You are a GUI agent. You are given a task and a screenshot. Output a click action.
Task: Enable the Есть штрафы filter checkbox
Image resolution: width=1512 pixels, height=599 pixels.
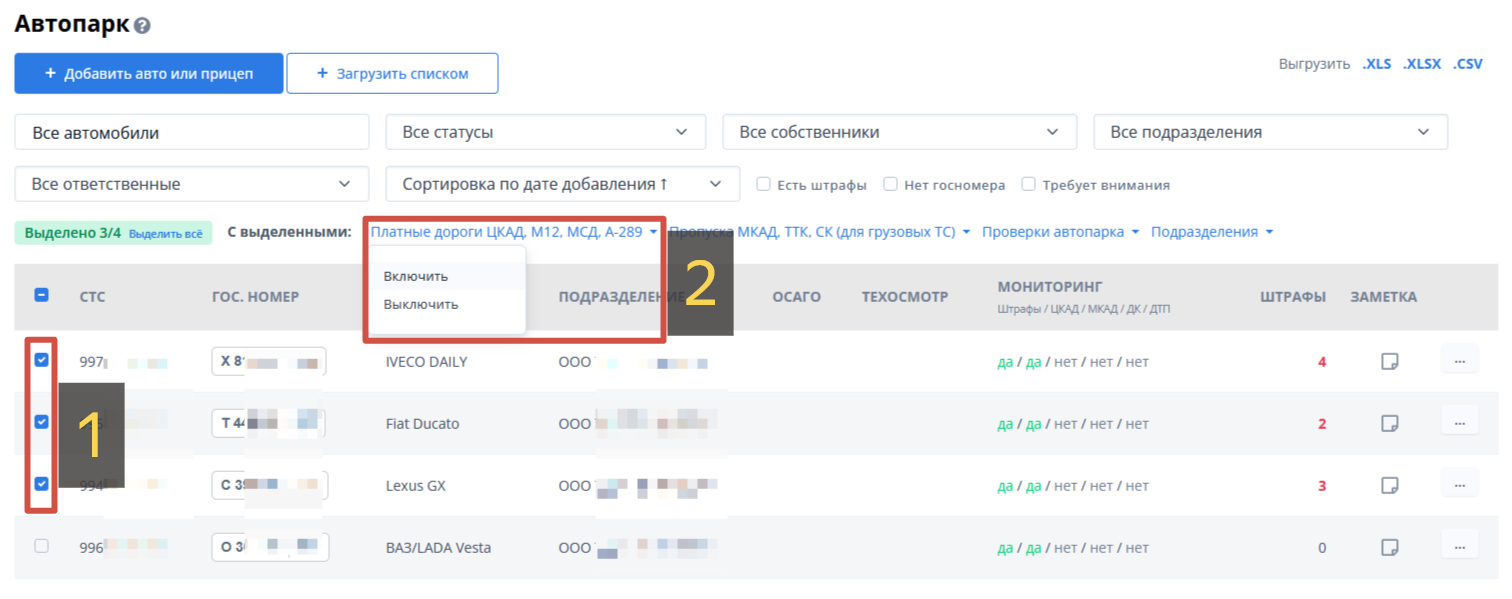point(764,184)
